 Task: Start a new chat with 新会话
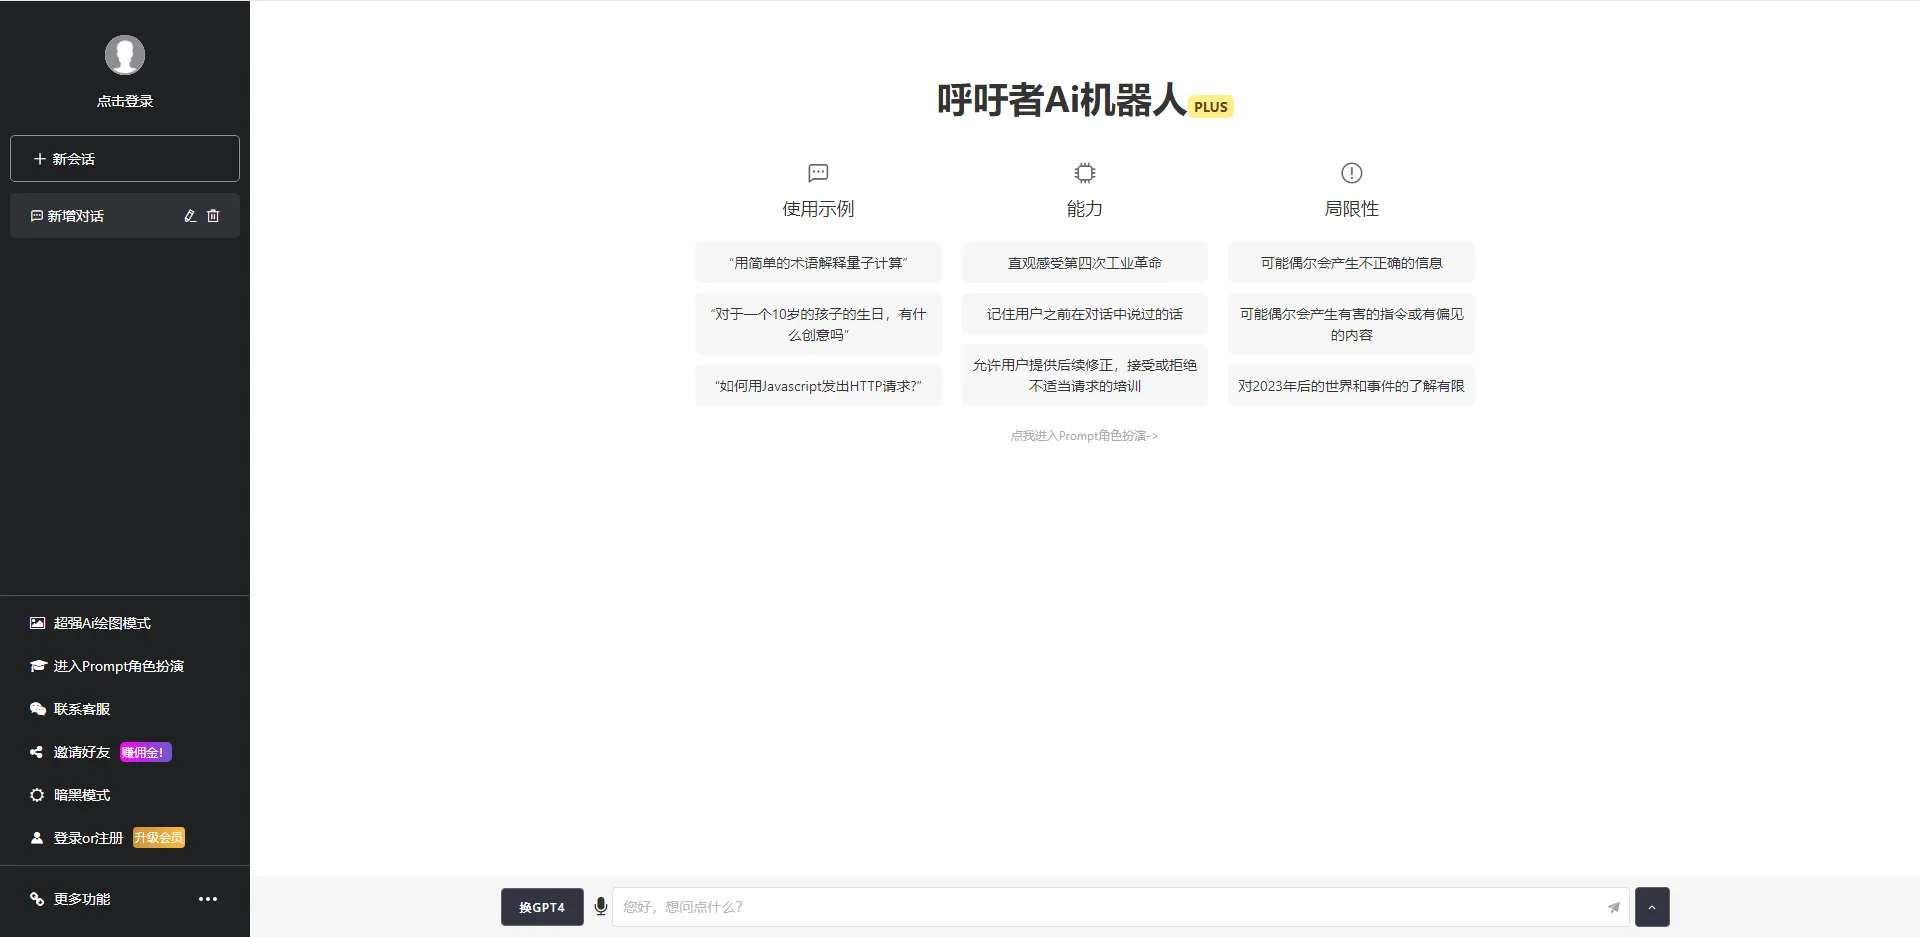[x=125, y=159]
